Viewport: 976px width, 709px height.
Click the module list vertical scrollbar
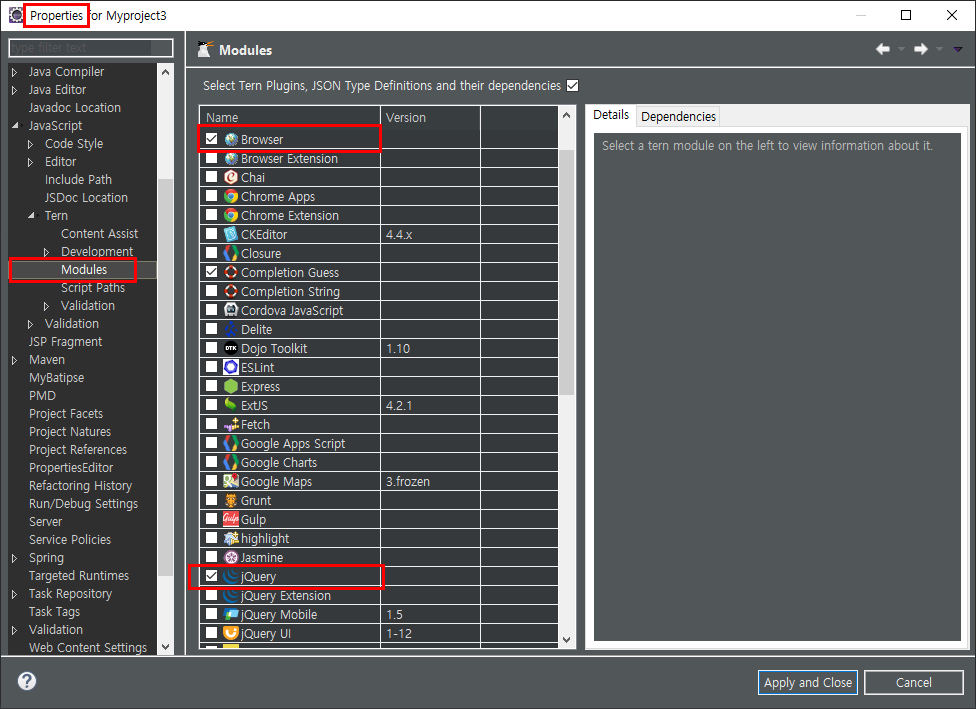click(566, 272)
